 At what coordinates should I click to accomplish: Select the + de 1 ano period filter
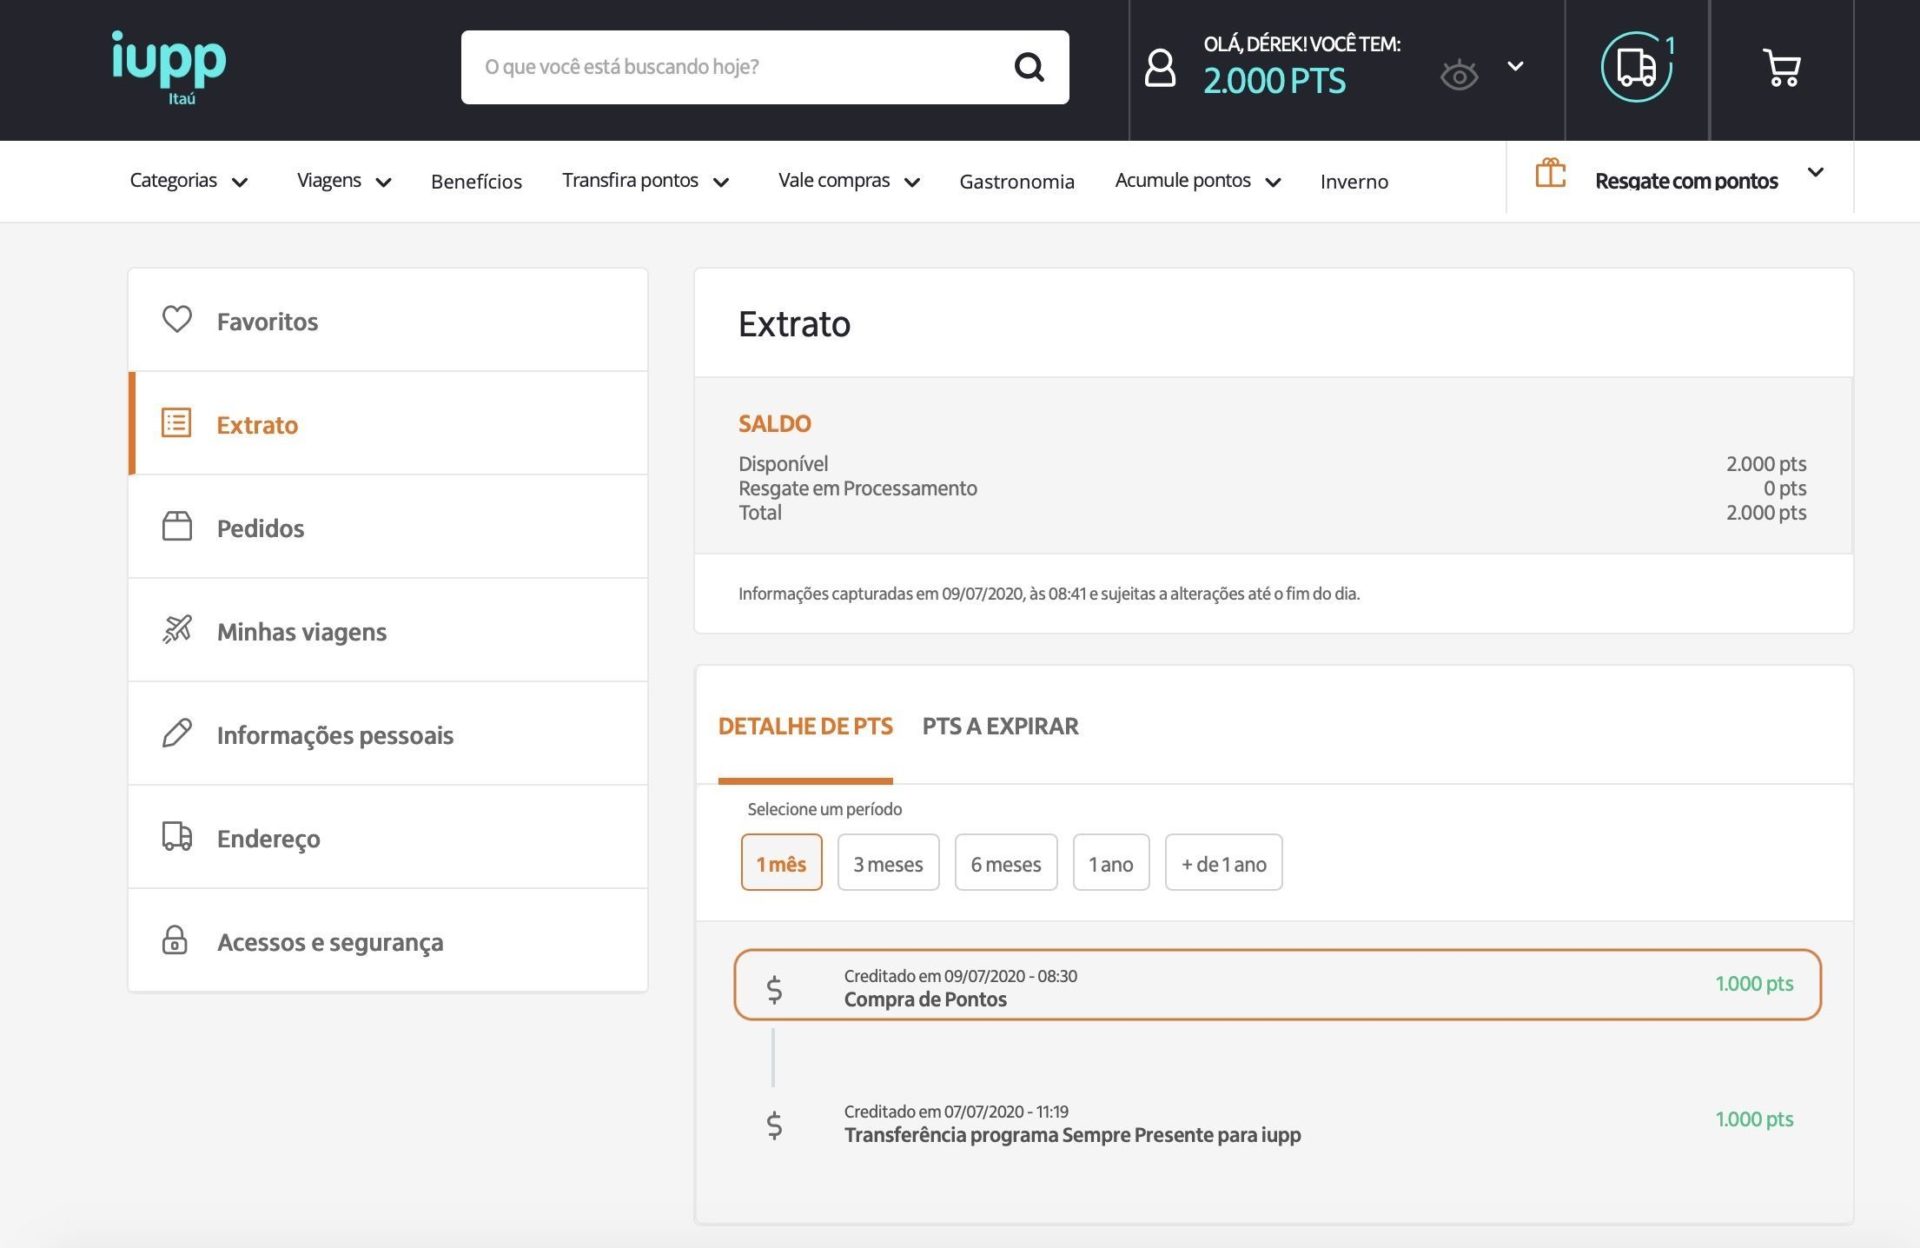(1224, 863)
